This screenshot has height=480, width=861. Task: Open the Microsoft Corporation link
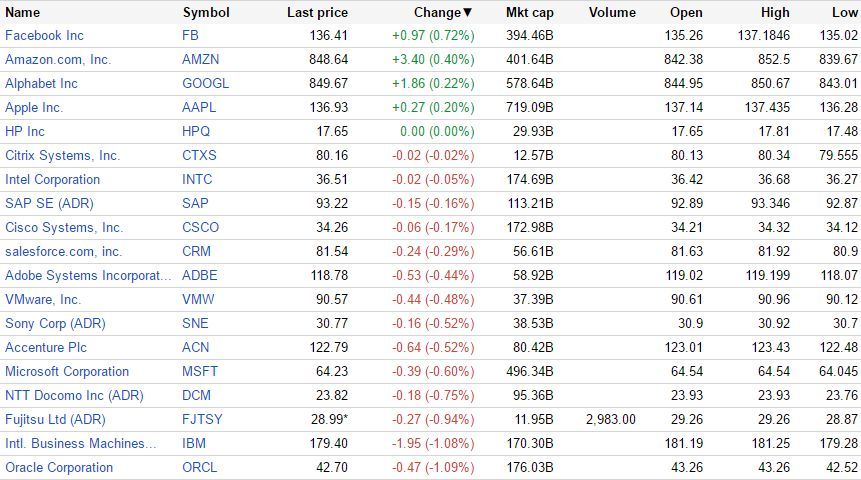click(x=67, y=371)
